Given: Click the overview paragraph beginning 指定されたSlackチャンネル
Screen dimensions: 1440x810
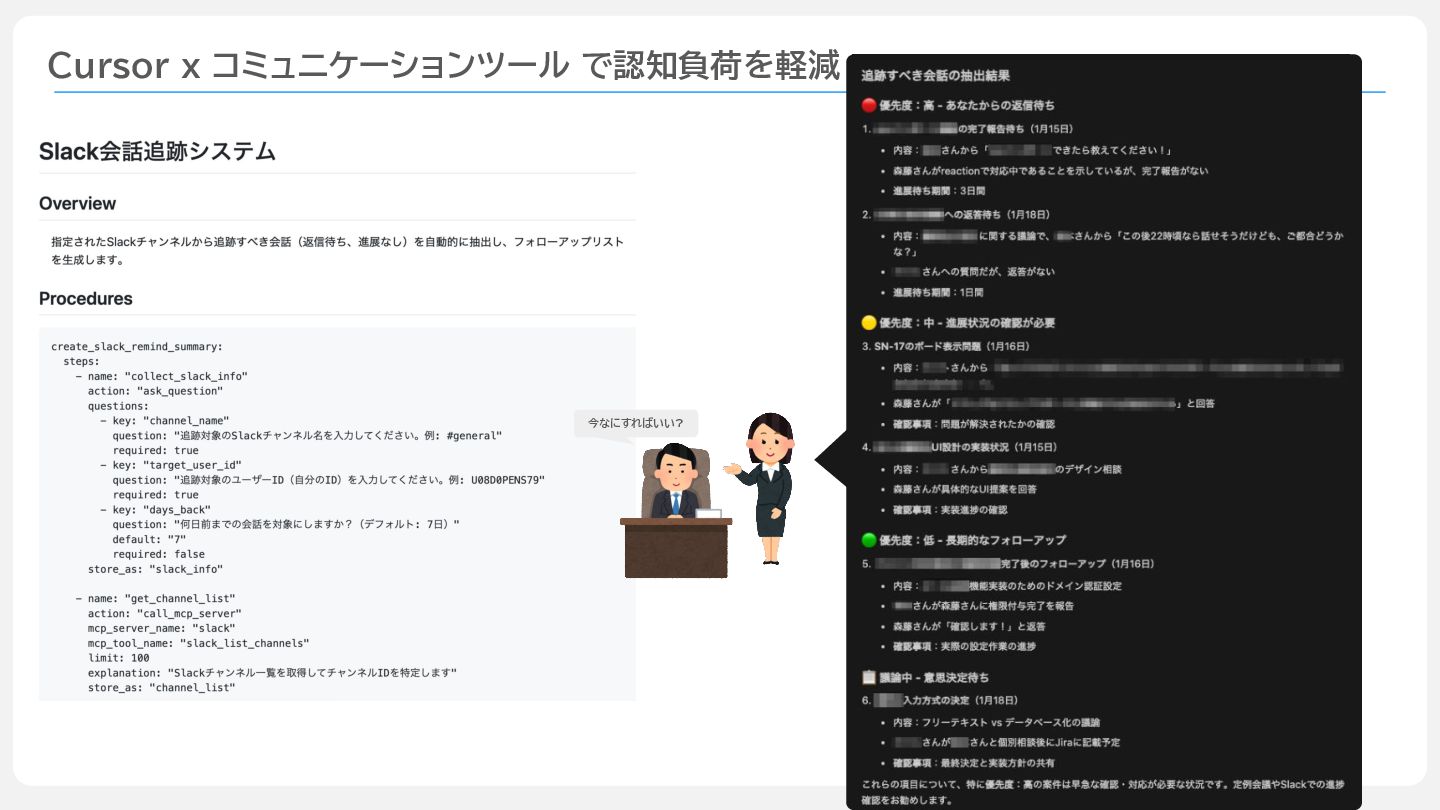Looking at the screenshot, I should pyautogui.click(x=337, y=251).
